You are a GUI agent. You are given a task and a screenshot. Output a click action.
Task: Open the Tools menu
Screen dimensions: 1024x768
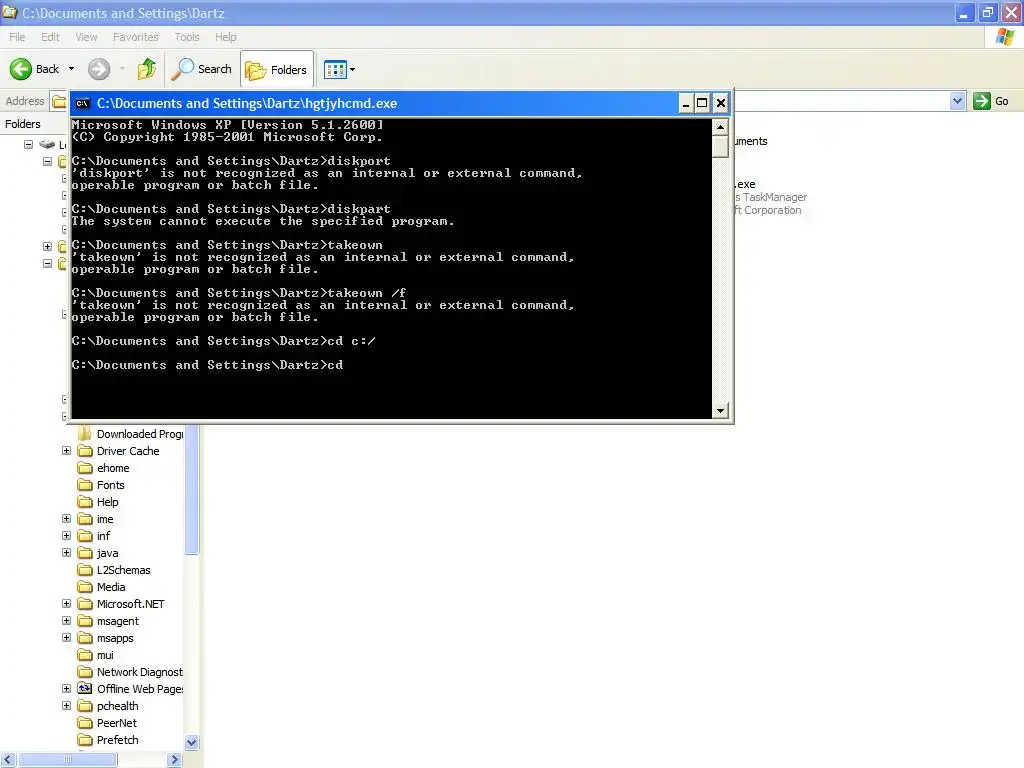[x=187, y=37]
